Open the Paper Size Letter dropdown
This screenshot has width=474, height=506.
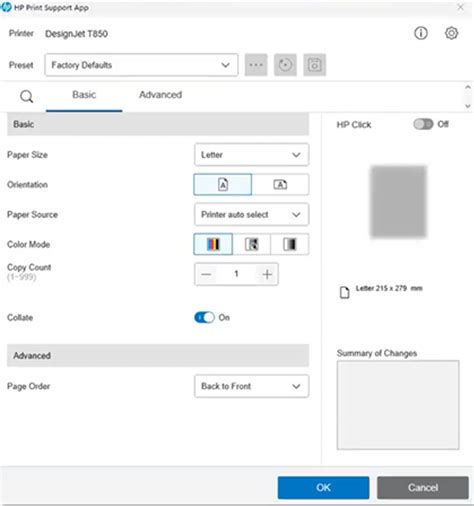pyautogui.click(x=251, y=155)
